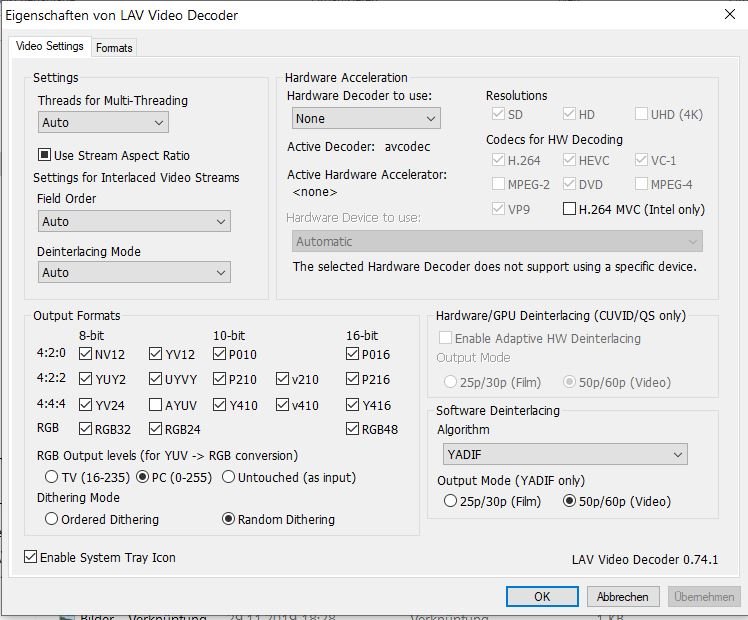Uncheck the v410 output format
Viewport: 748px width, 620px height.
[282, 405]
